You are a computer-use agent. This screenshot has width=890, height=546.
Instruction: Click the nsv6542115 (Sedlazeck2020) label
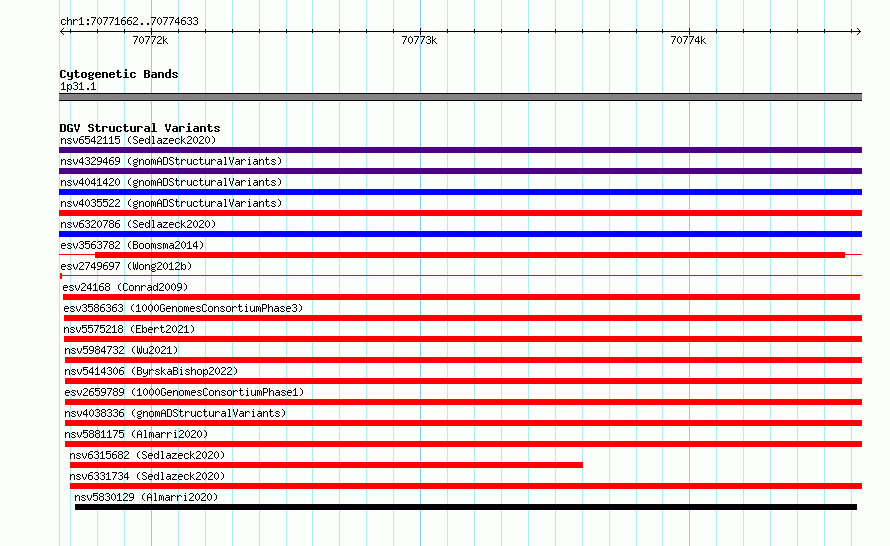point(138,140)
